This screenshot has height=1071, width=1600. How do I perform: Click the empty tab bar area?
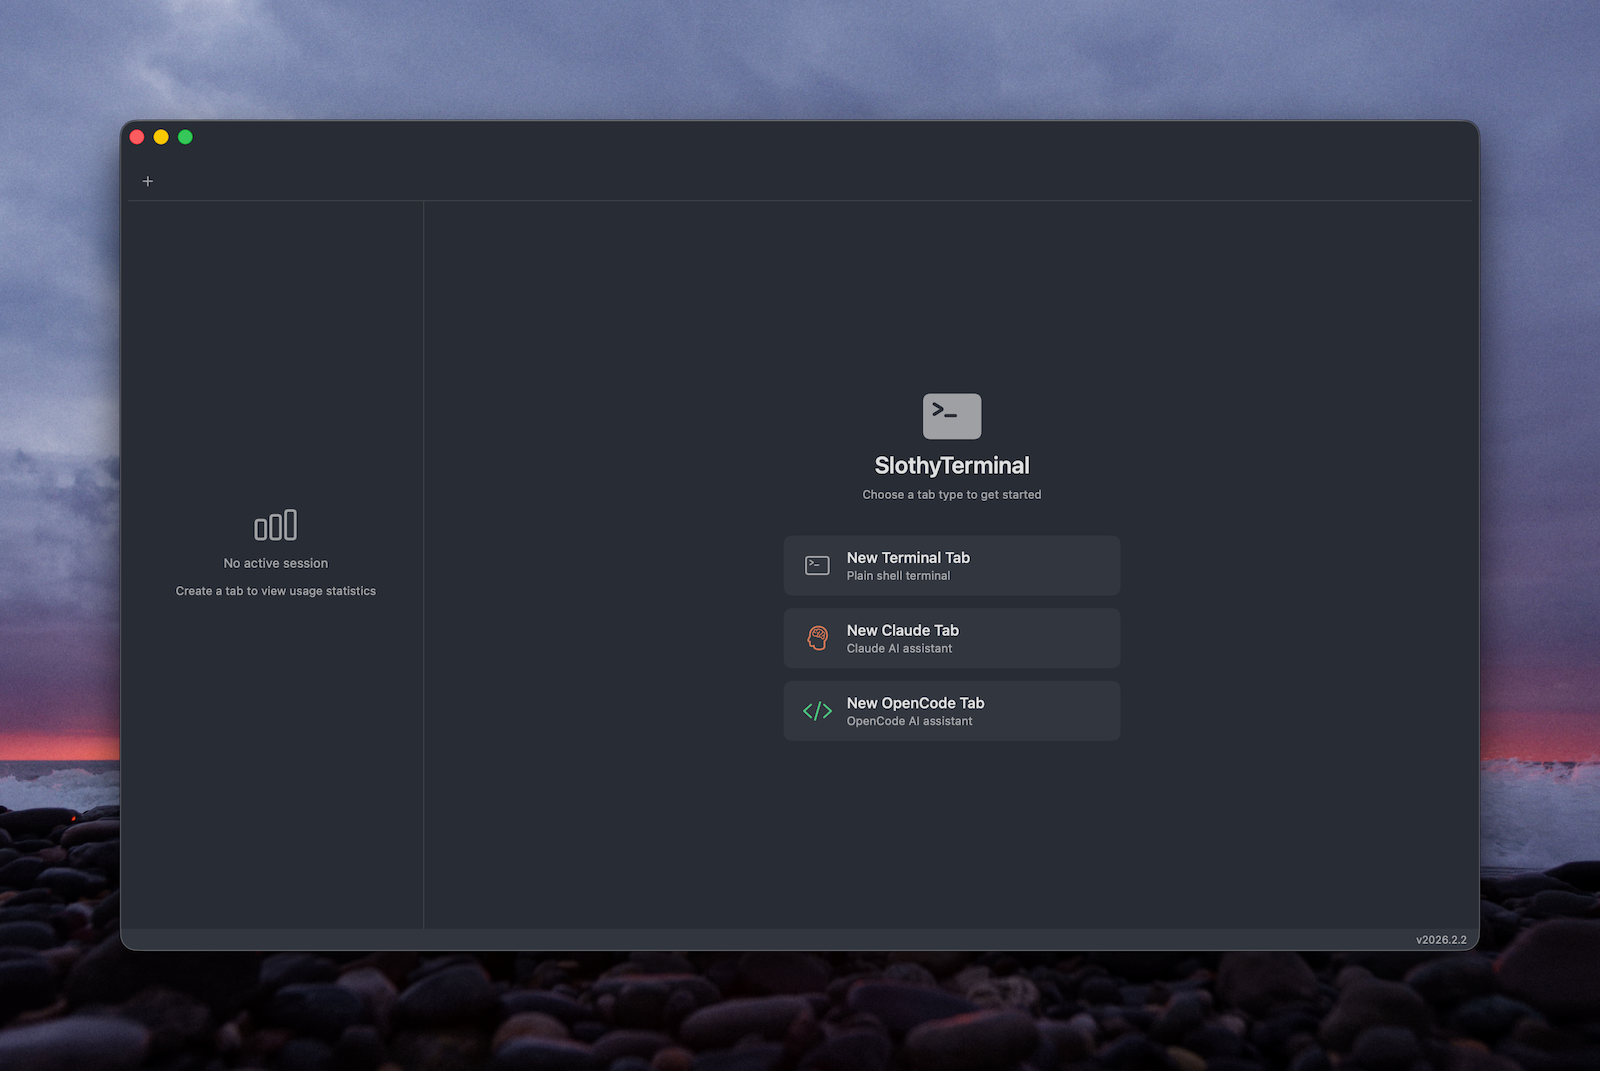click(700, 180)
